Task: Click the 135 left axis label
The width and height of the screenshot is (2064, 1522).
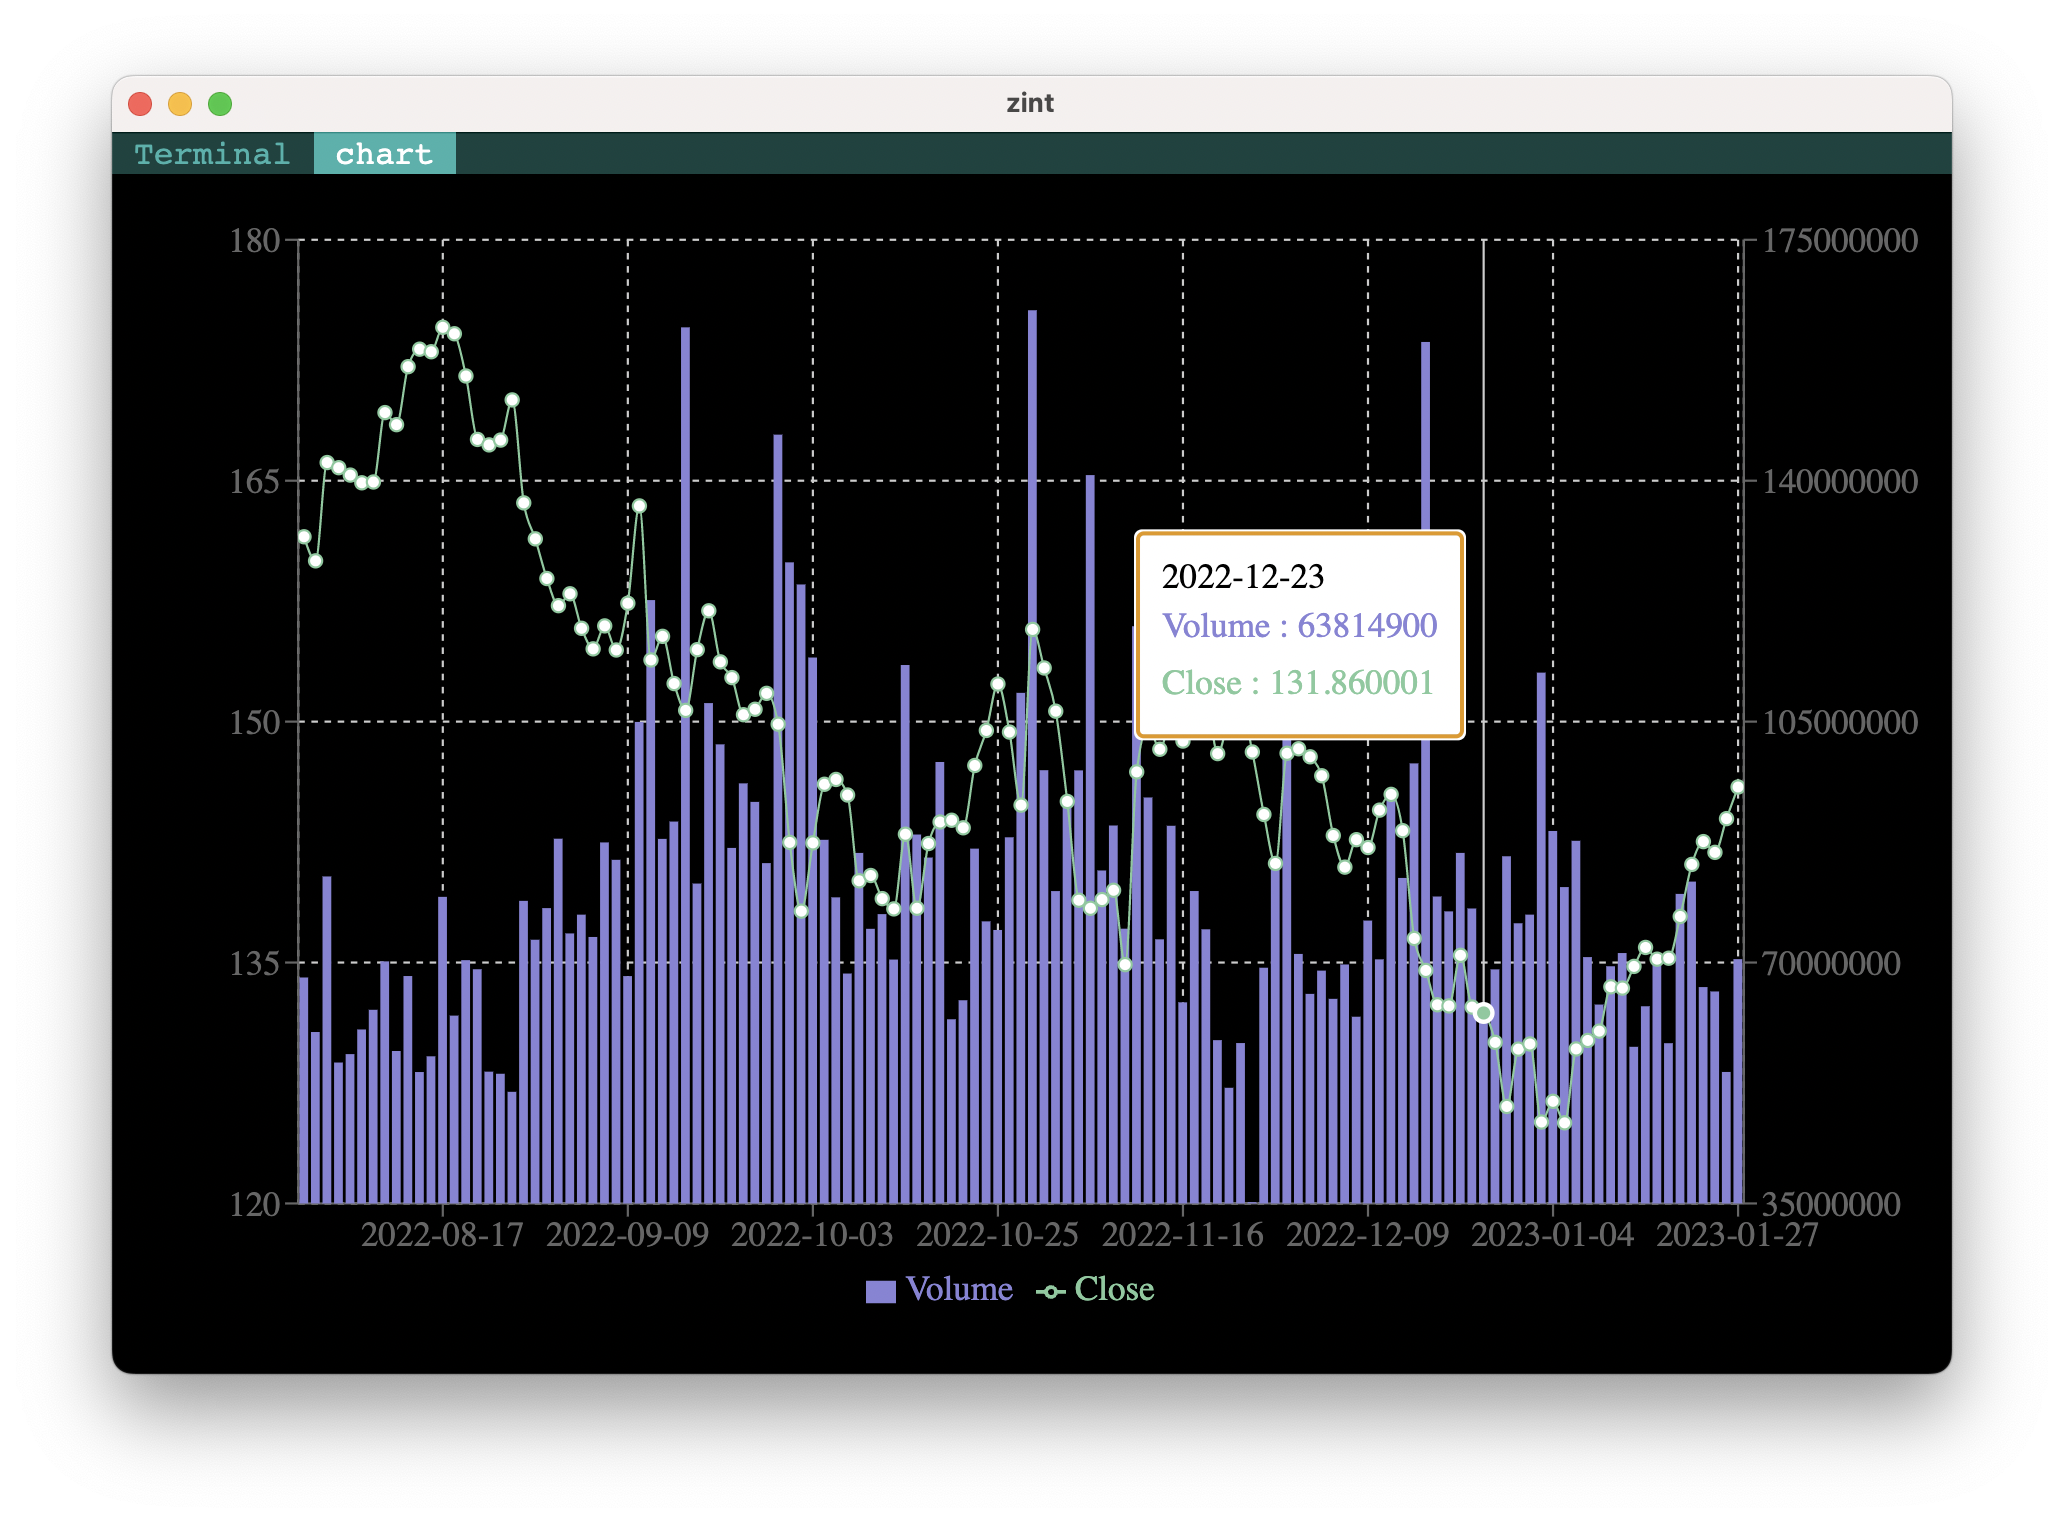Action: pos(254,963)
